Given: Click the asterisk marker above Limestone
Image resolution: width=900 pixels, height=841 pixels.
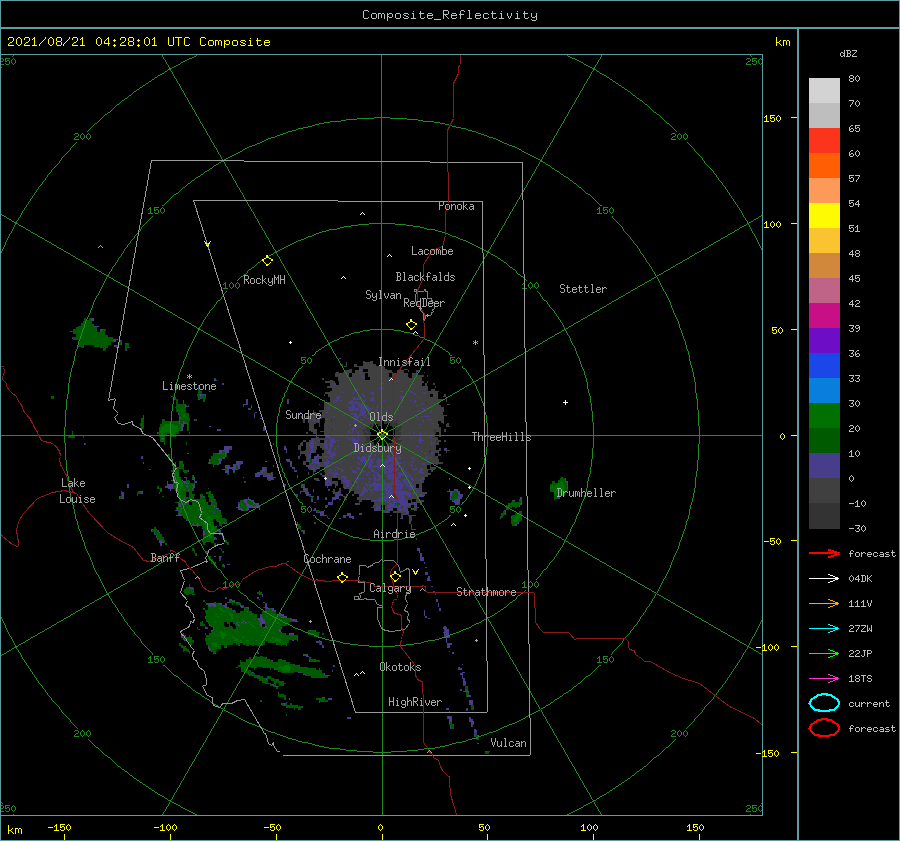Looking at the screenshot, I should pos(189,377).
